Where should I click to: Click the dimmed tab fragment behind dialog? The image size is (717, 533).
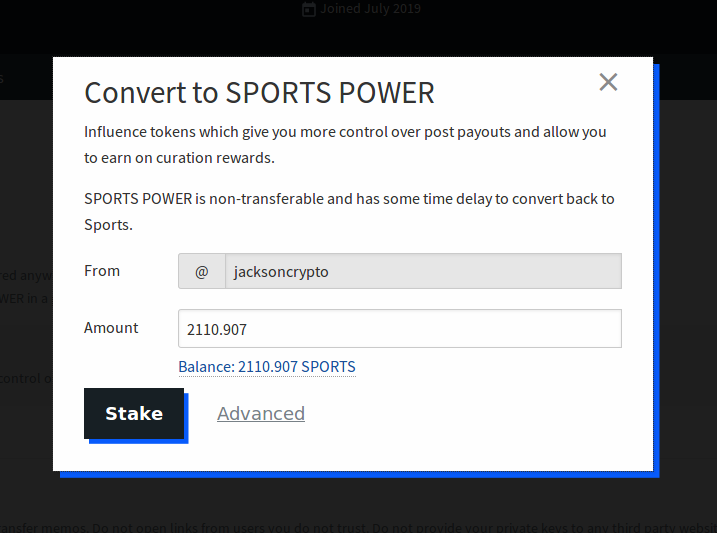tap(2, 79)
